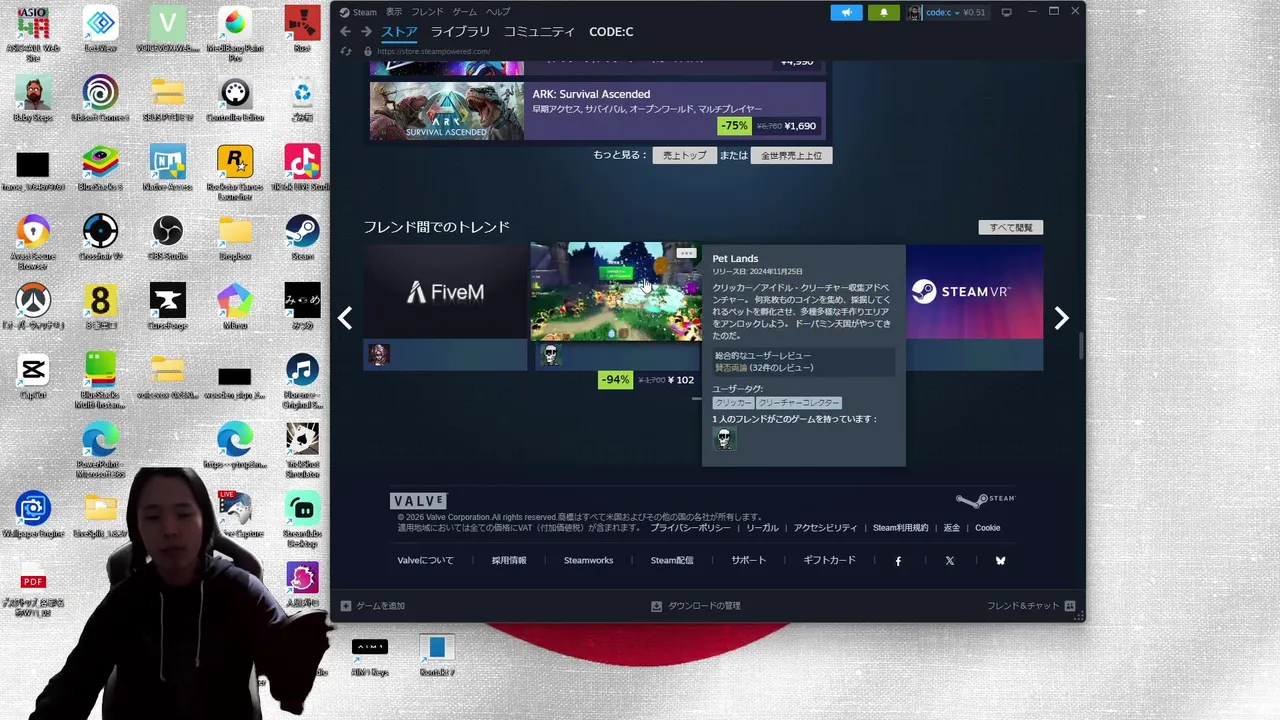Click the Valve logo in footer
This screenshot has height=720, width=1280.
[418, 501]
